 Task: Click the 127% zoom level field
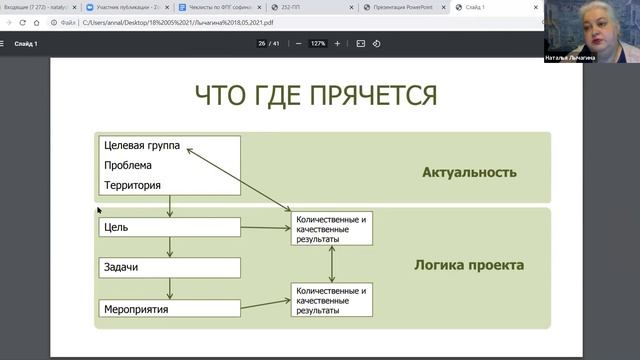pyautogui.click(x=318, y=44)
